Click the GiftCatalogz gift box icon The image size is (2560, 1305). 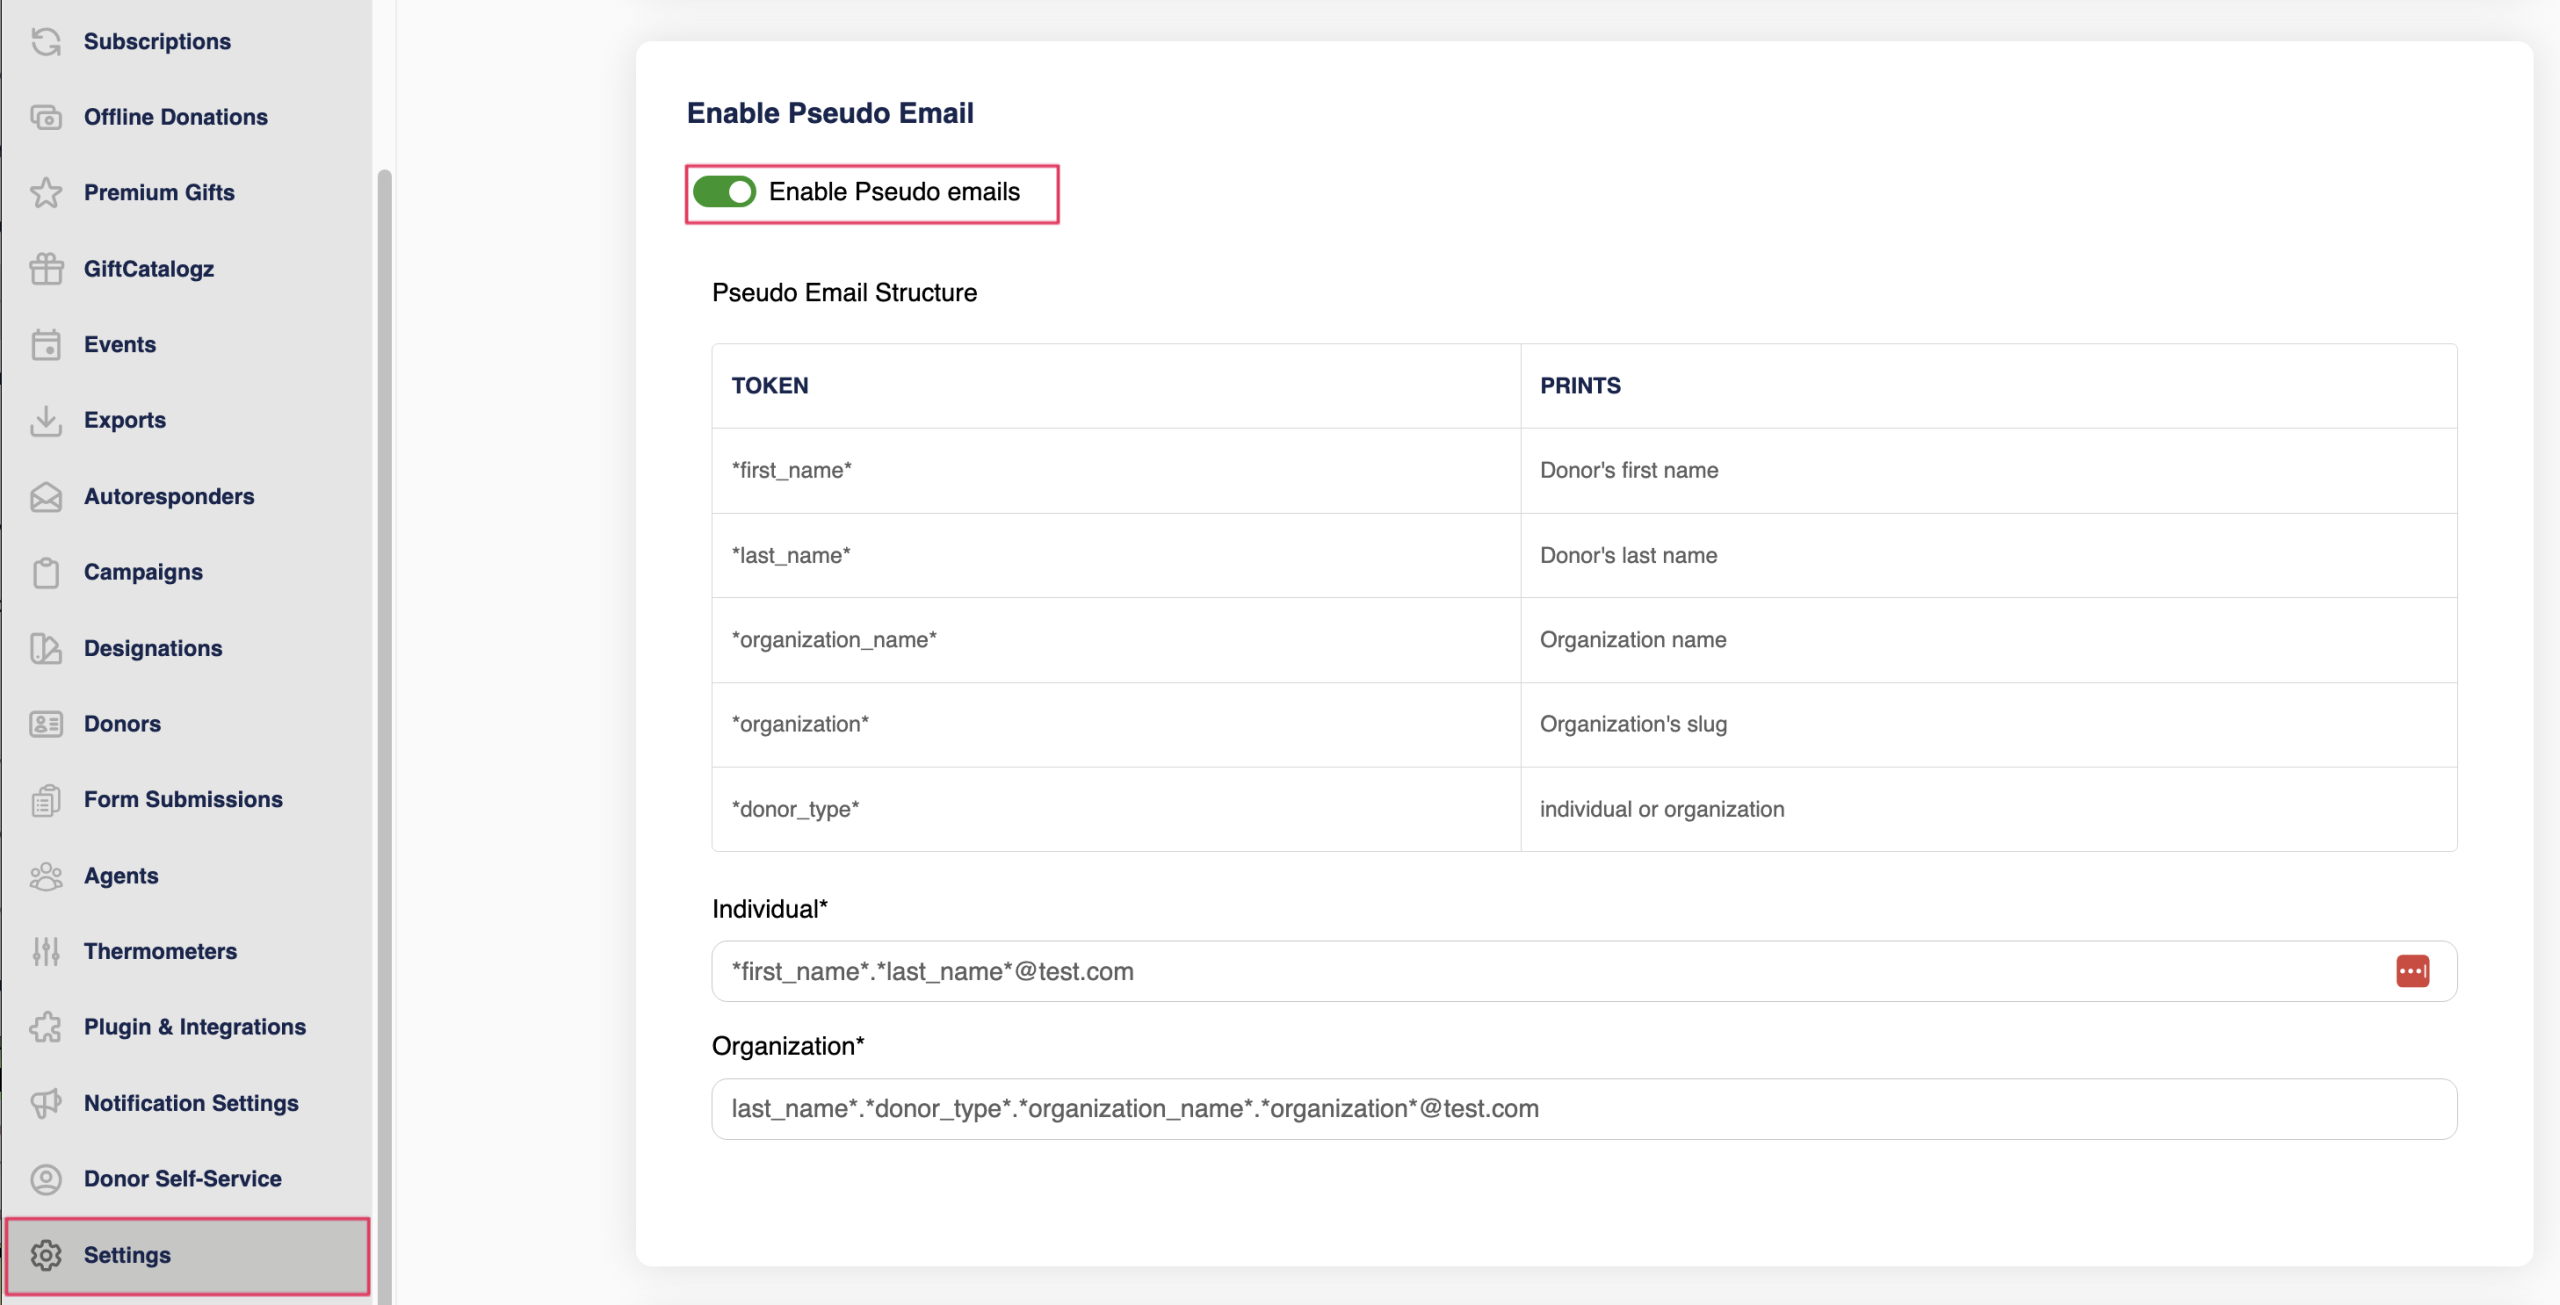click(x=46, y=269)
